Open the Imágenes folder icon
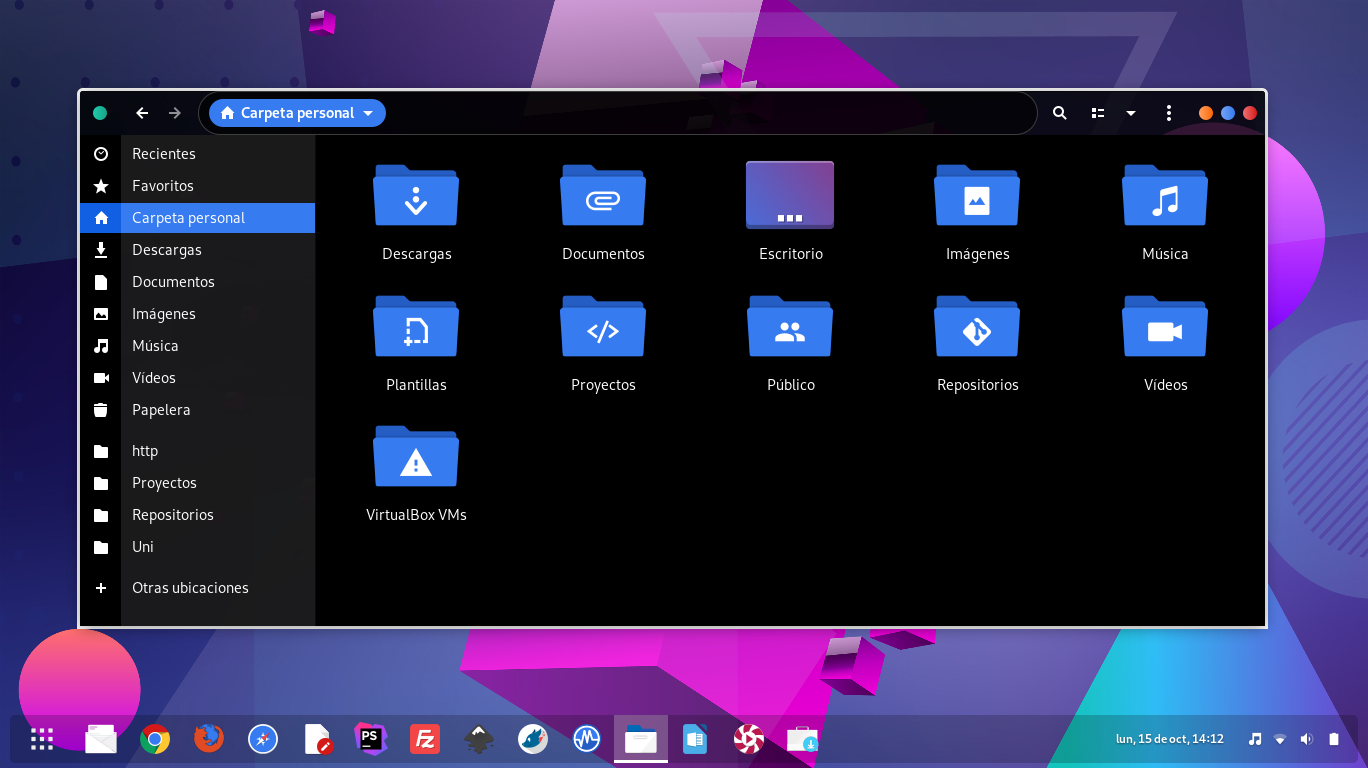This screenshot has height=768, width=1368. tap(977, 195)
